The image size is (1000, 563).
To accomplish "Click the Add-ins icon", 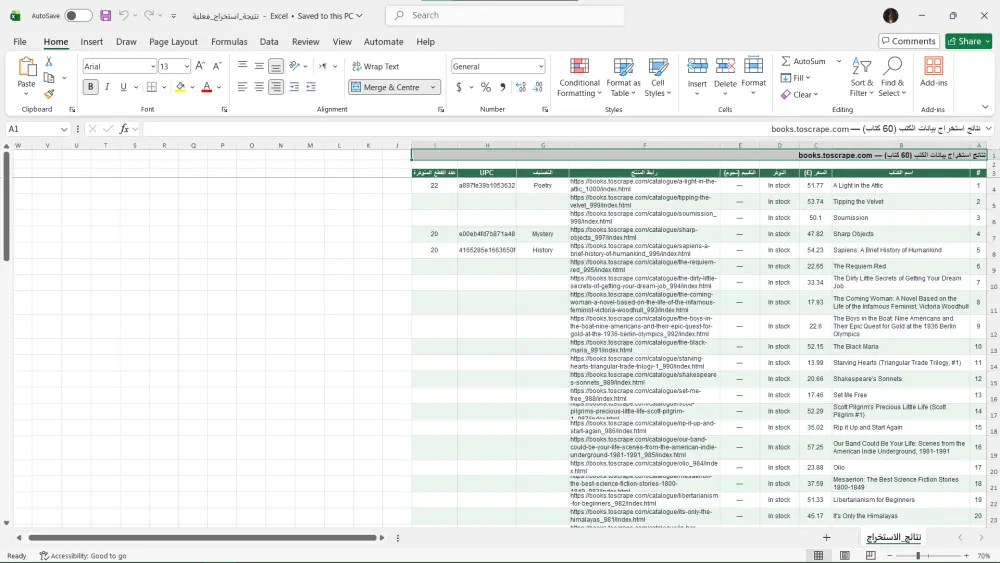I will pyautogui.click(x=934, y=66).
